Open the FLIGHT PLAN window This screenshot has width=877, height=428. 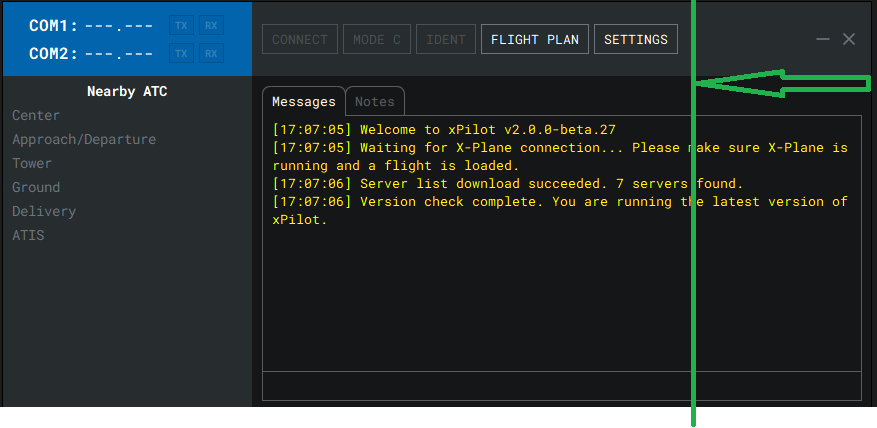534,40
